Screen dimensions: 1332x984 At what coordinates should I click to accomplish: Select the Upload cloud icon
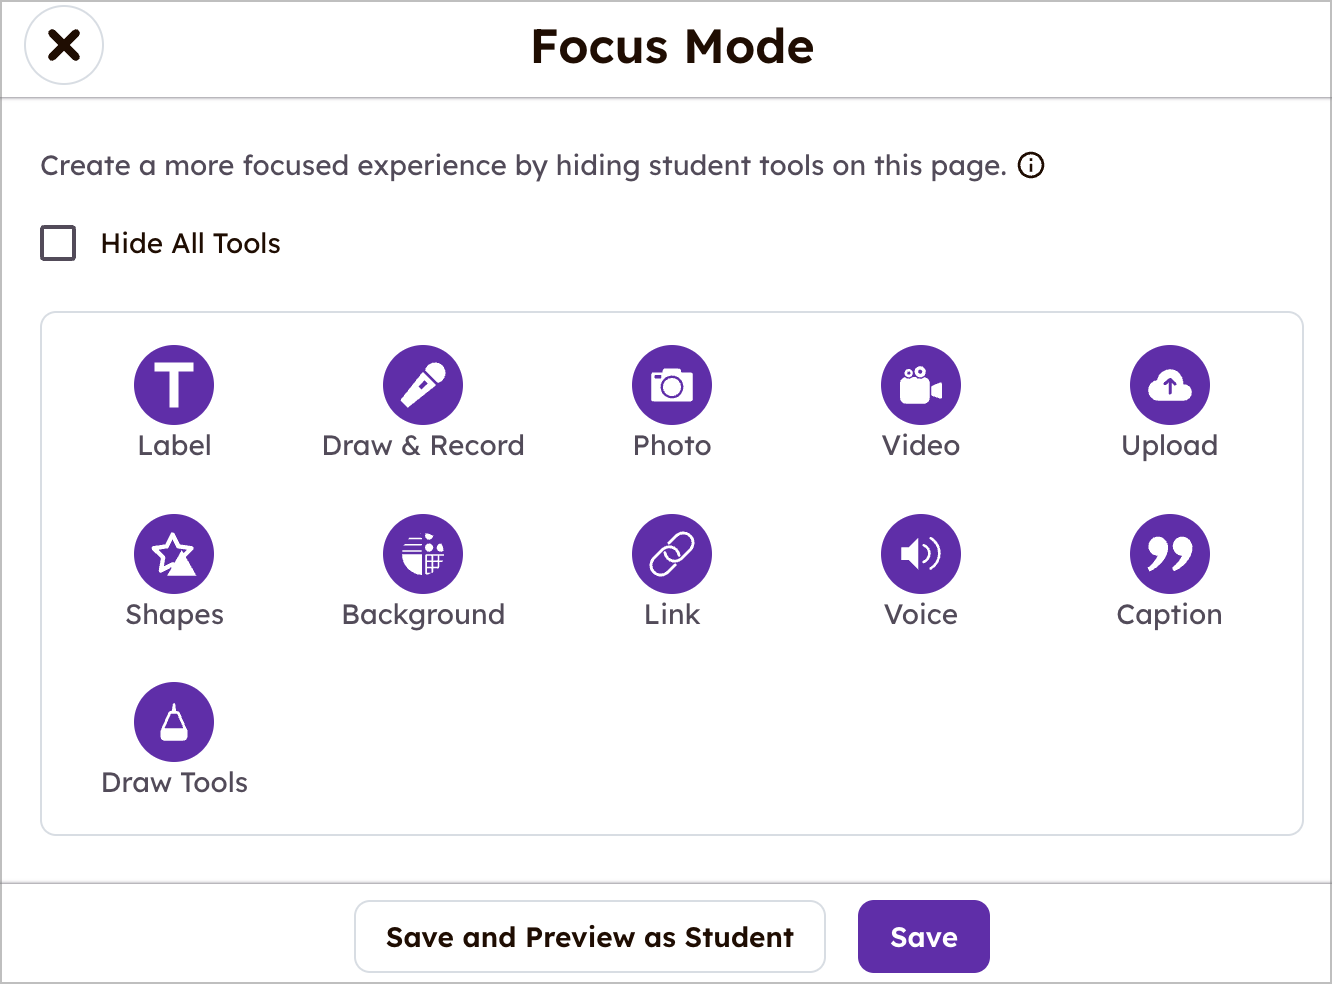[x=1170, y=384]
